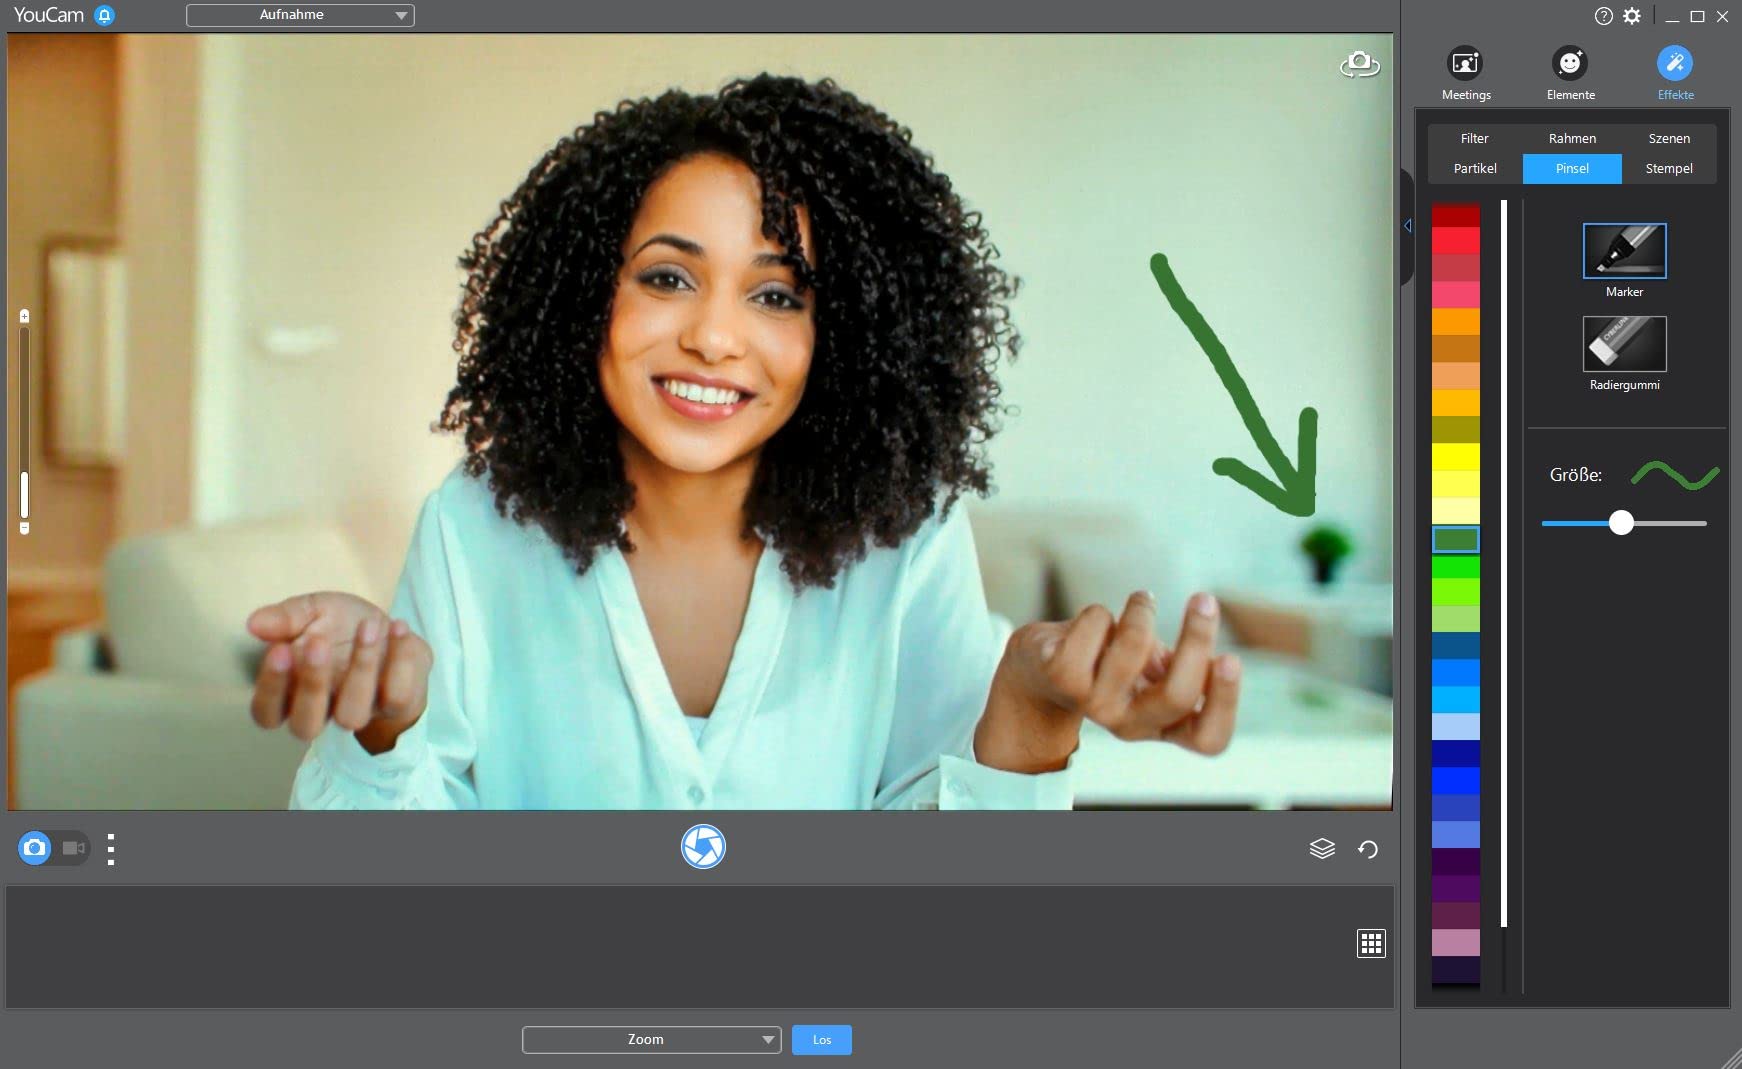Open the layers stack icon
The height and width of the screenshot is (1069, 1742).
1322,849
